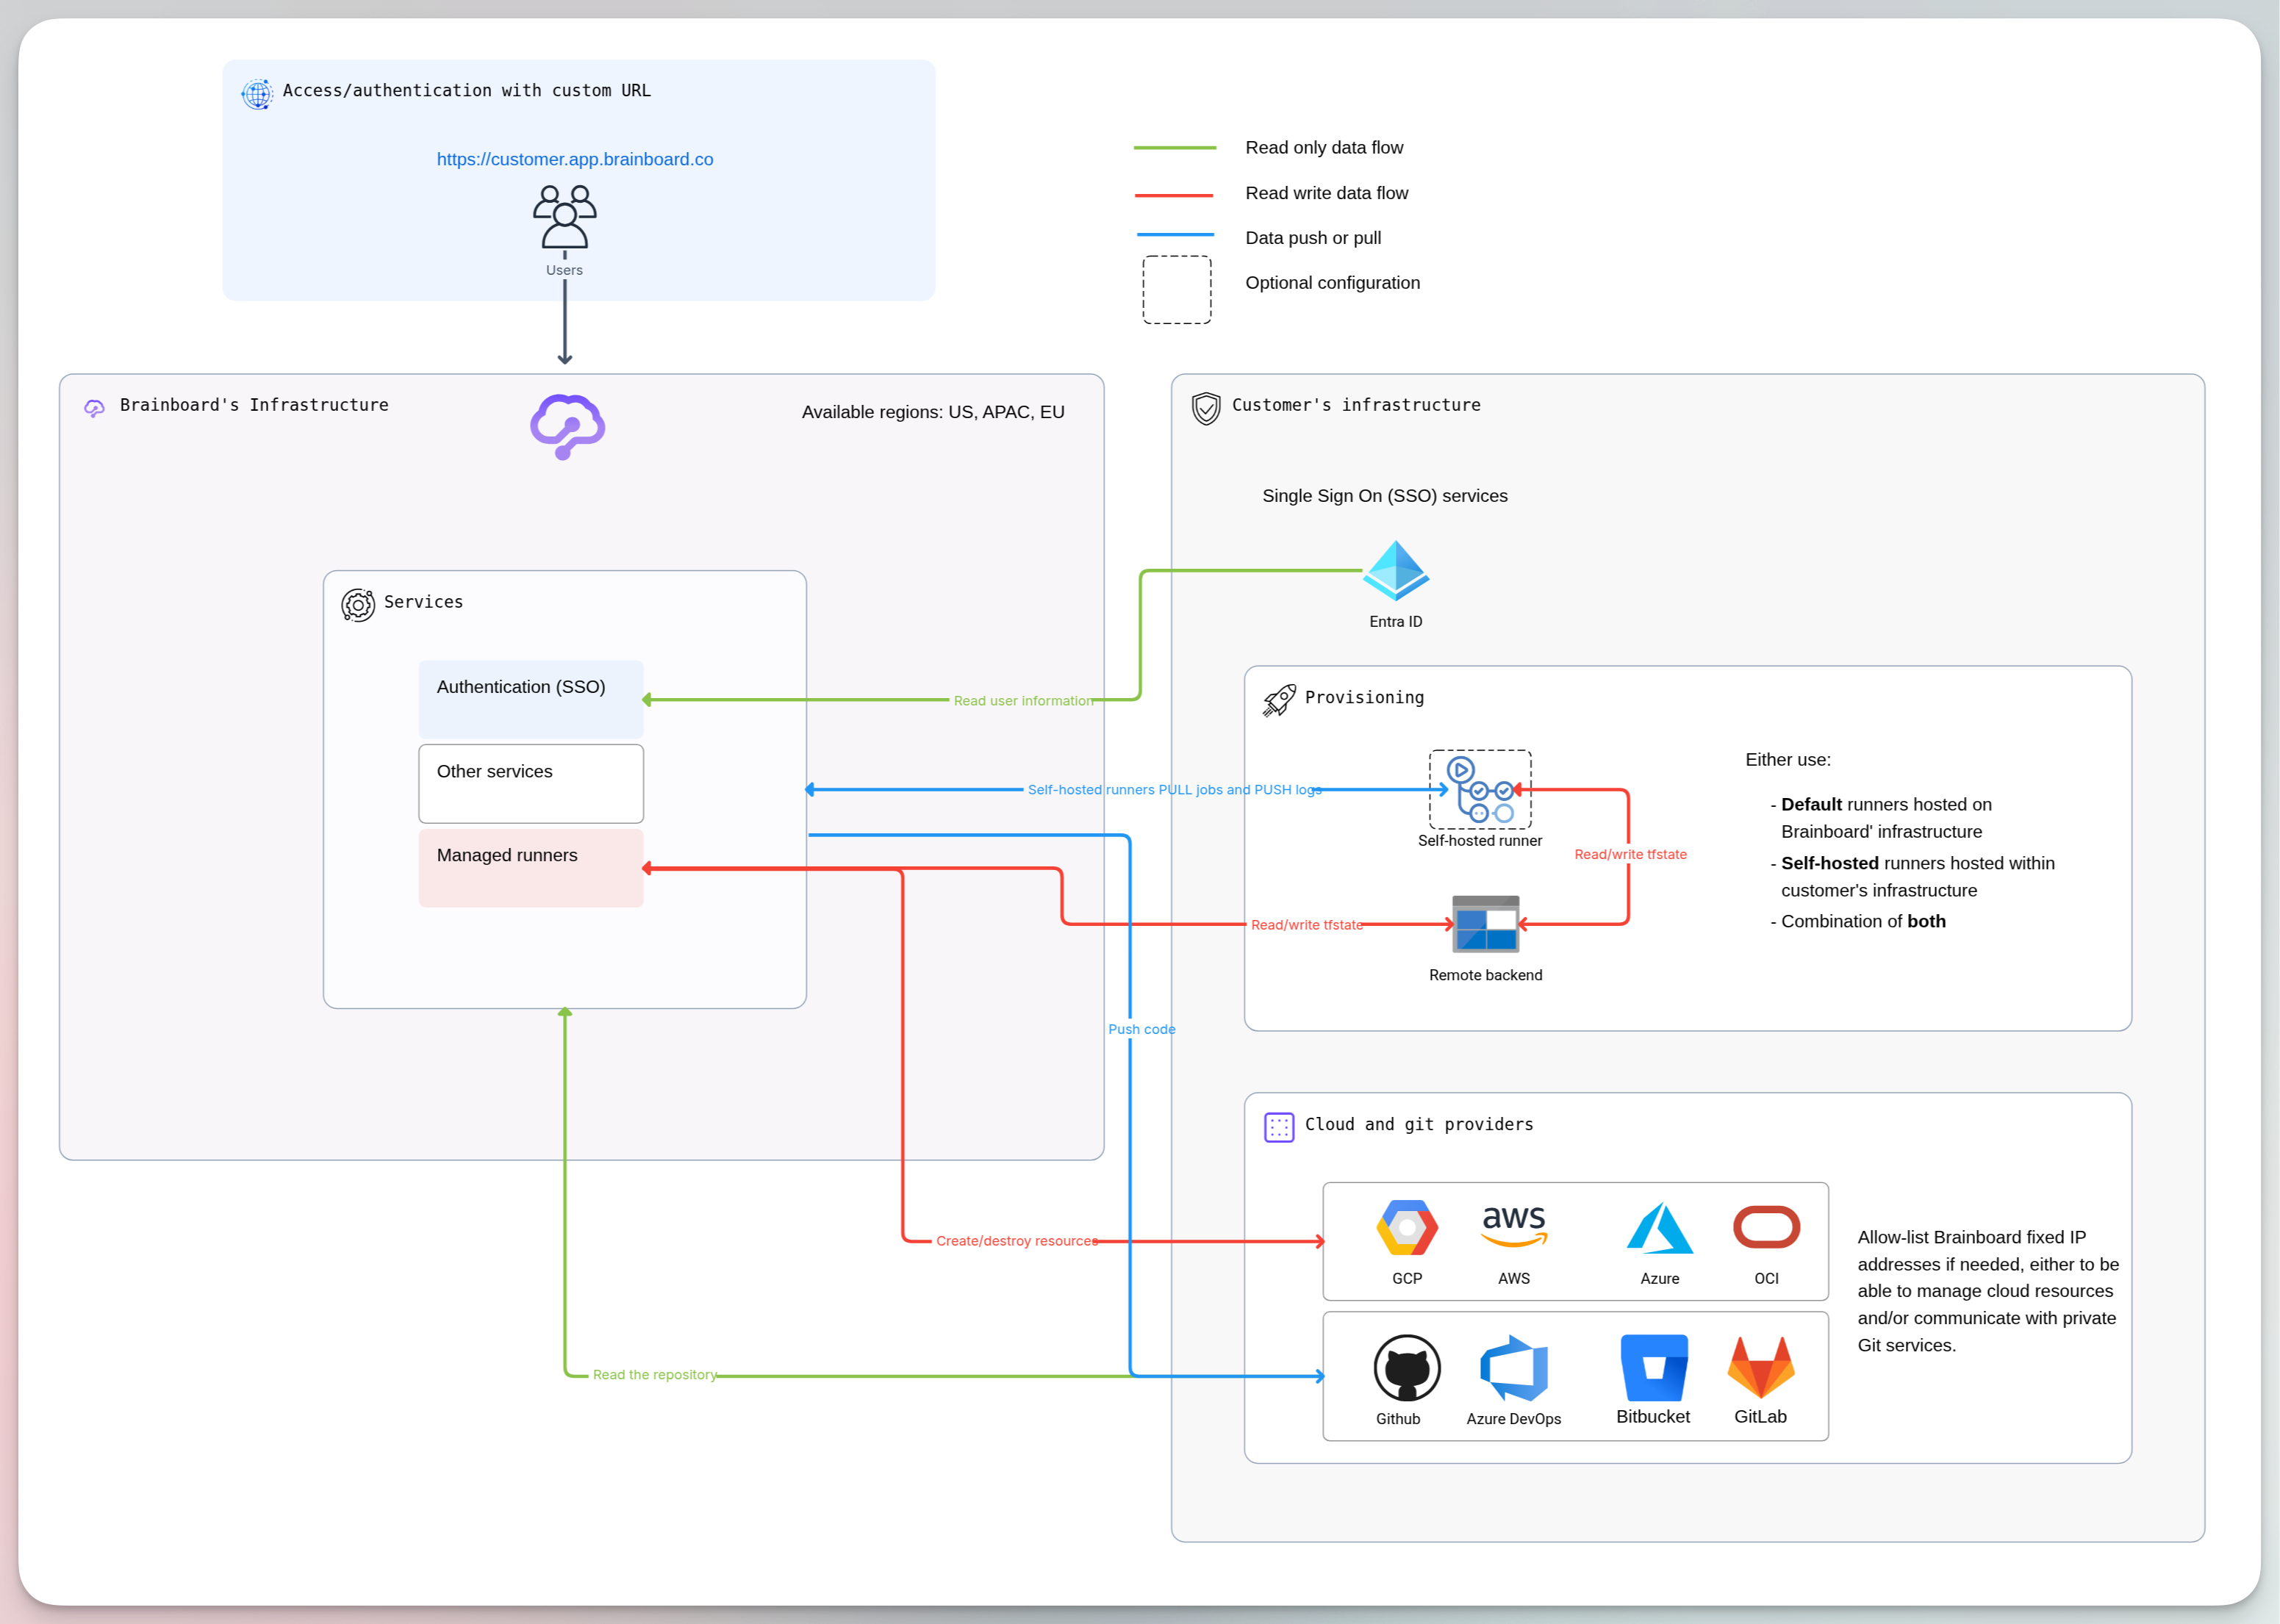Open the customer.app.brainboard.co link
This screenshot has height=1624, width=2280.
pos(574,159)
